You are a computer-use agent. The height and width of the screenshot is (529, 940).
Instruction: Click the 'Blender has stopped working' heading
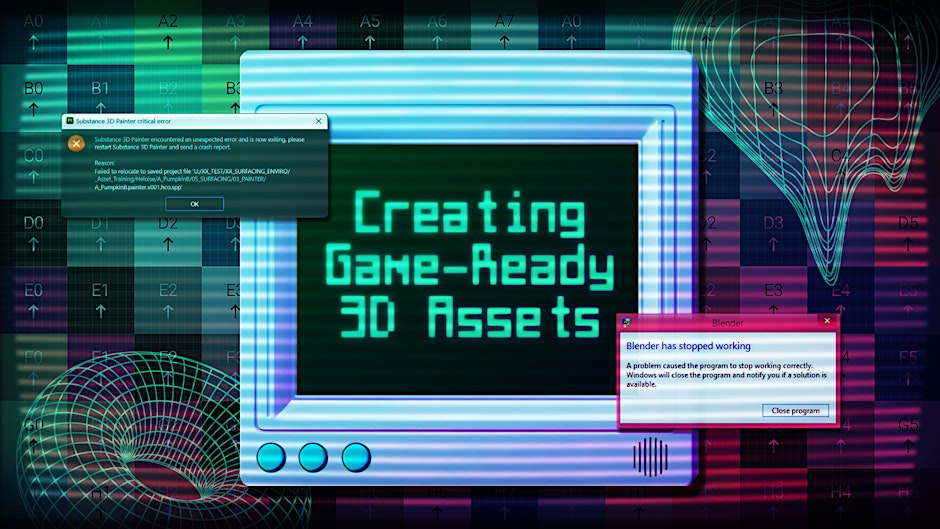pyautogui.click(x=688, y=346)
